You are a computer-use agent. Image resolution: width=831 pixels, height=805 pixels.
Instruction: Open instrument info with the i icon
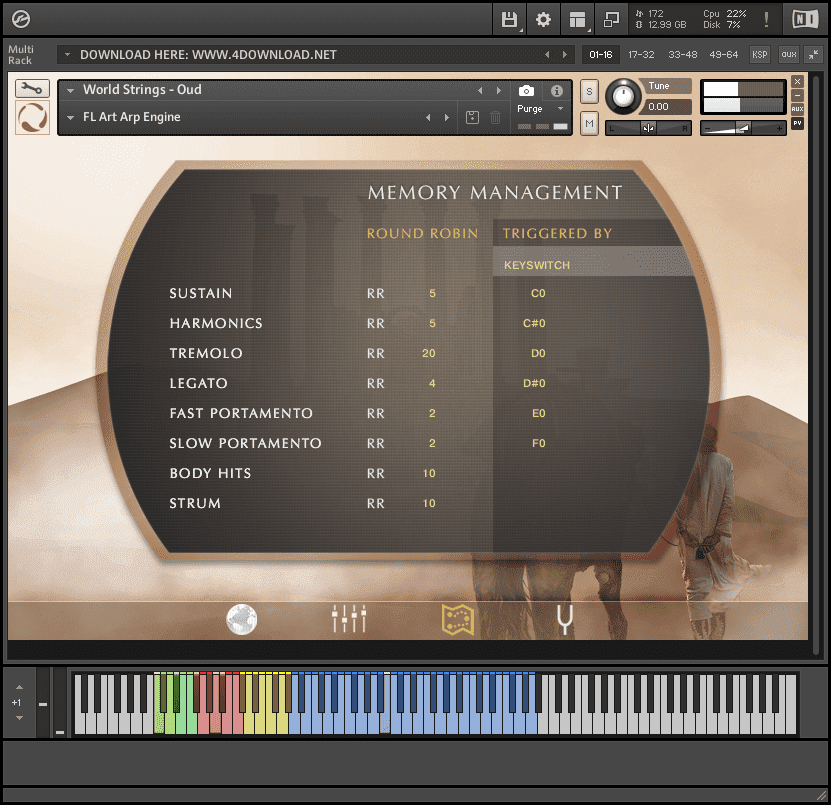click(x=556, y=92)
